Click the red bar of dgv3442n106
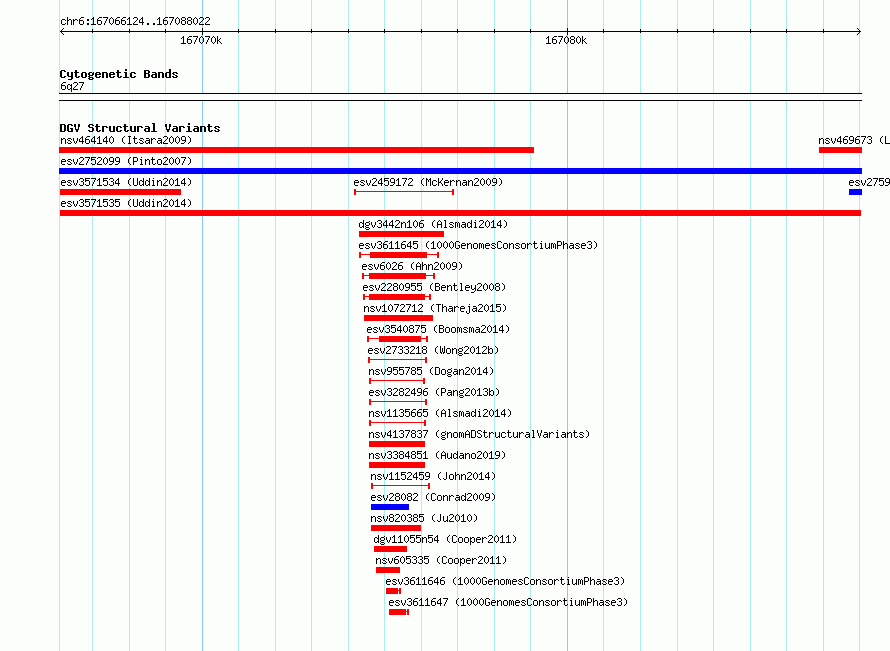 click(401, 234)
